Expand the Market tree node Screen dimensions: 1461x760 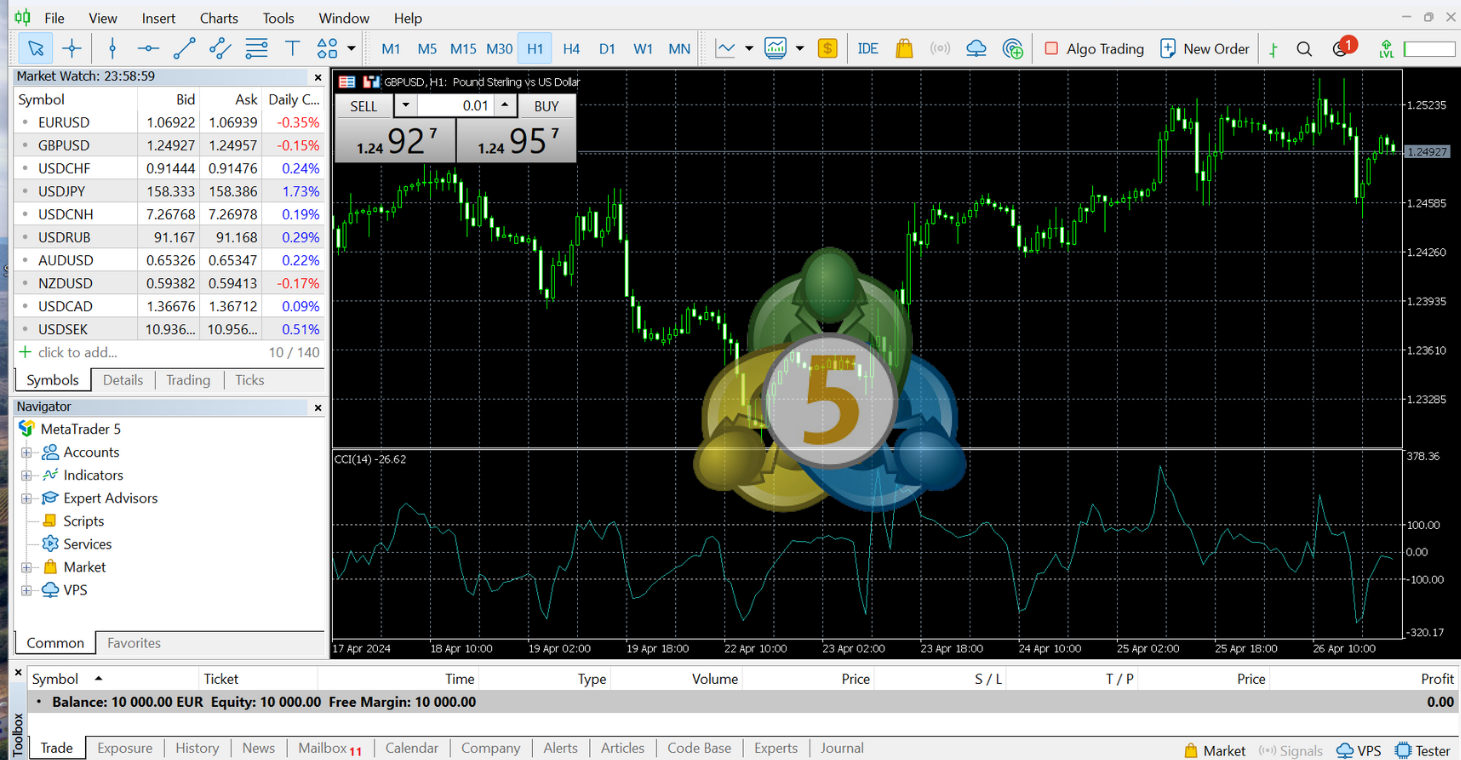click(x=27, y=567)
